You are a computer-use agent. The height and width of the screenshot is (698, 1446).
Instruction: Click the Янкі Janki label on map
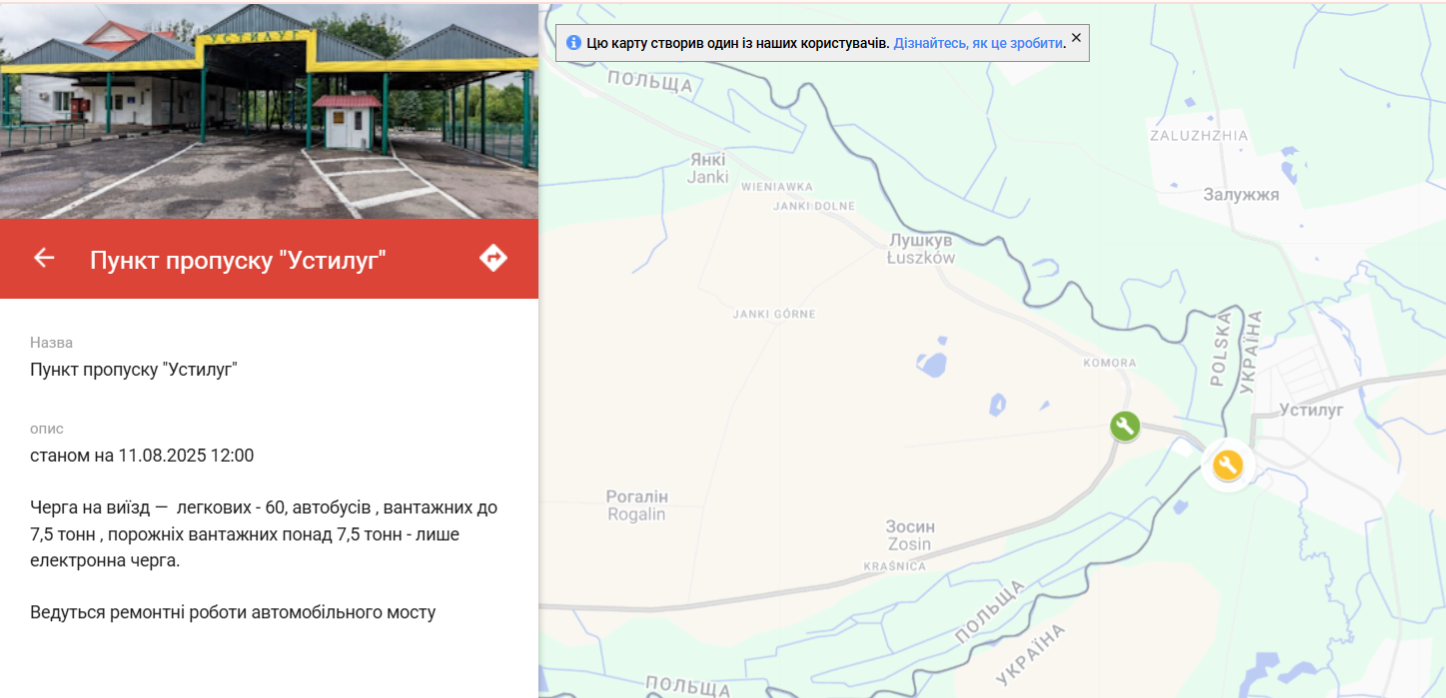[x=707, y=168]
